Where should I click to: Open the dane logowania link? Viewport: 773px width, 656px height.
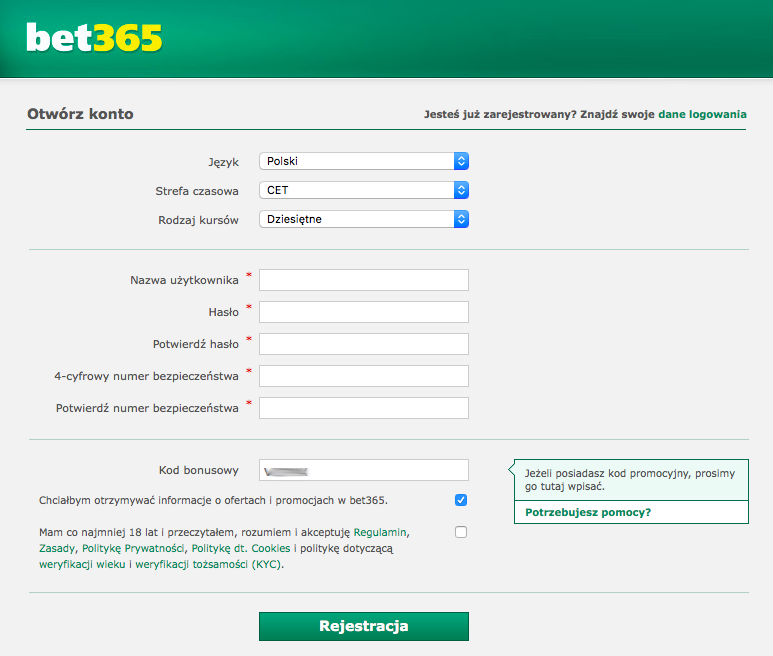point(702,114)
